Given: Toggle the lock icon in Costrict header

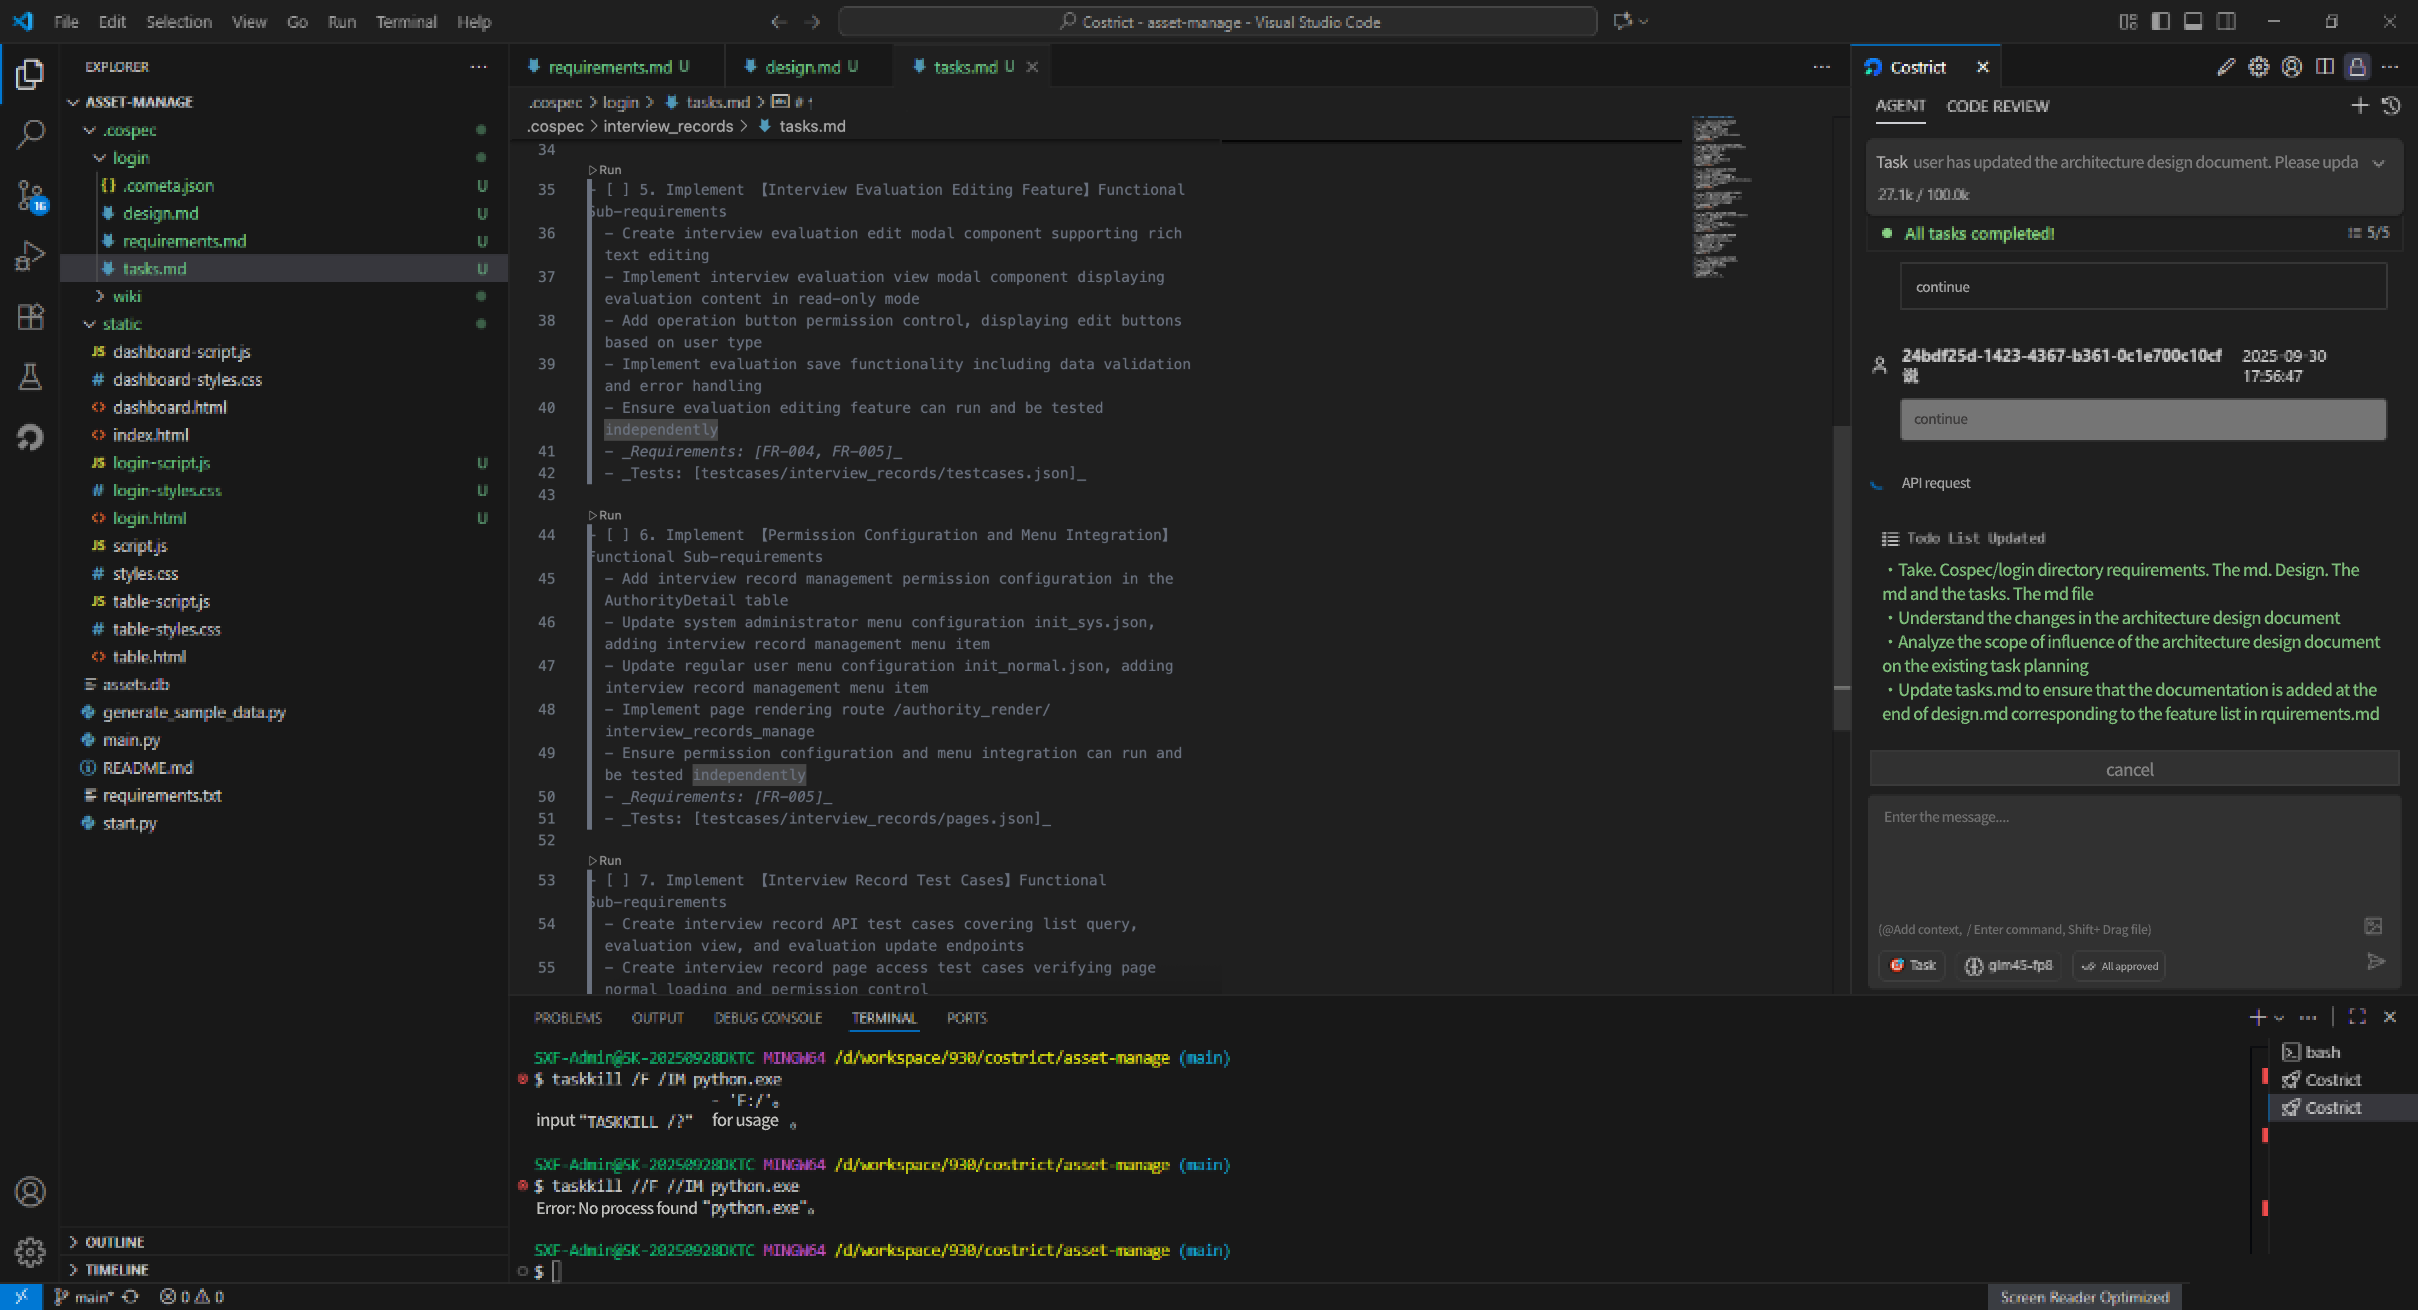Looking at the screenshot, I should pos(2357,67).
